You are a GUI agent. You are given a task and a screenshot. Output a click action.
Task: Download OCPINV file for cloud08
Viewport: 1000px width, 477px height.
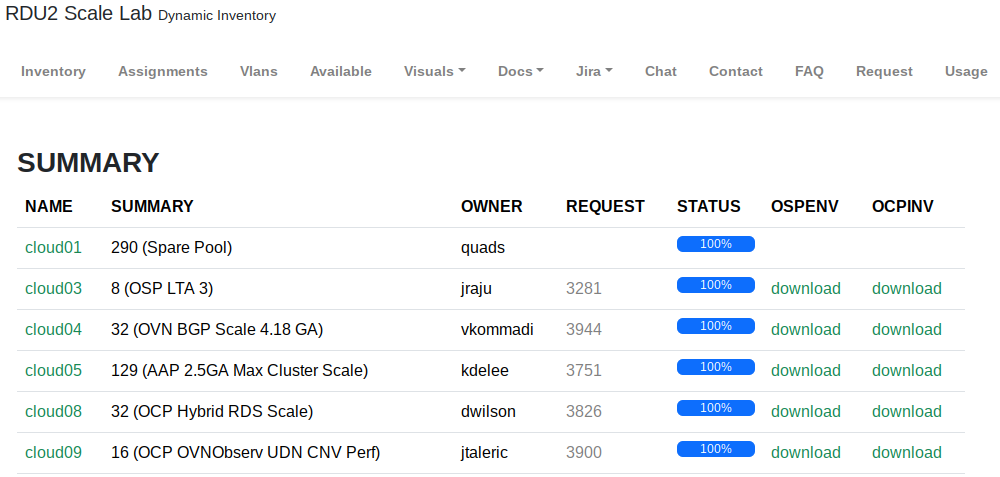[x=906, y=411]
